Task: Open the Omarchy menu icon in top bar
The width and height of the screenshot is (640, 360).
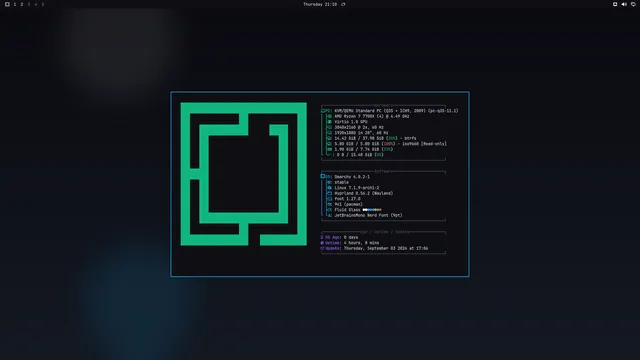Action: point(7,4)
